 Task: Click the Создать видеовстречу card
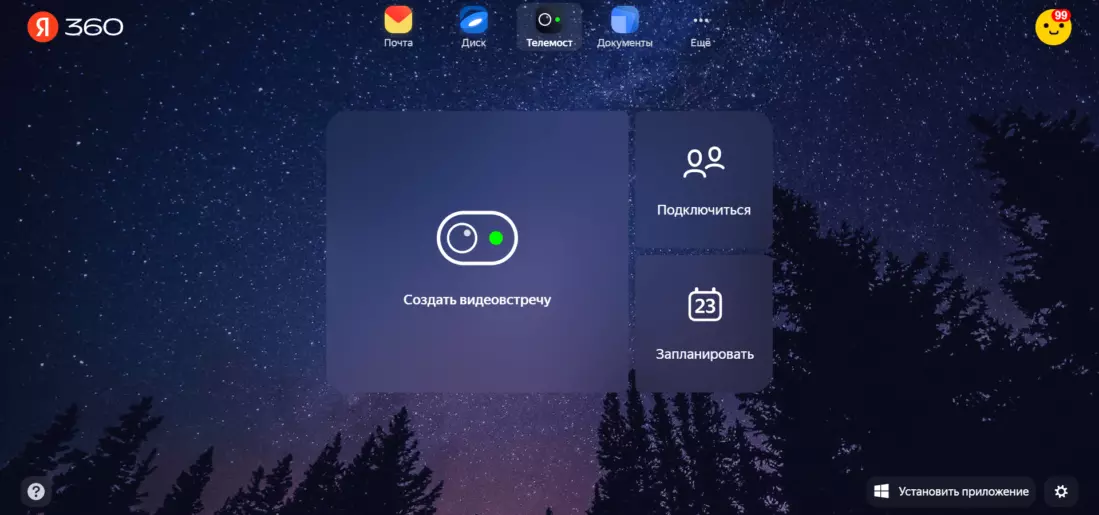[x=477, y=252]
